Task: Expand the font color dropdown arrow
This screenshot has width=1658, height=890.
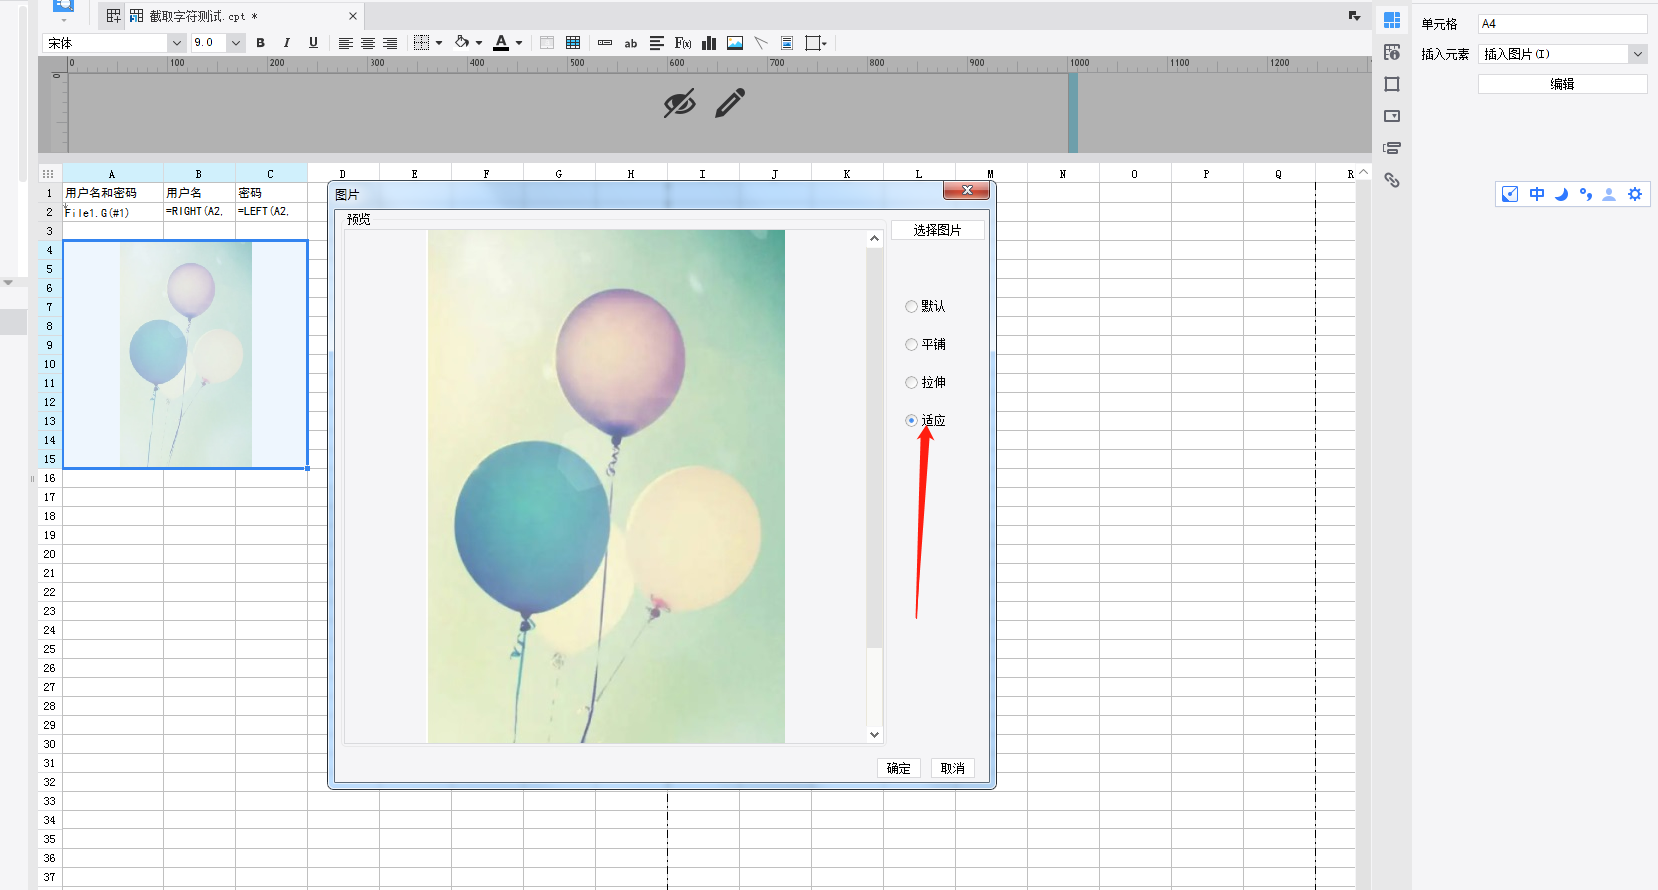Action: pyautogui.click(x=519, y=43)
